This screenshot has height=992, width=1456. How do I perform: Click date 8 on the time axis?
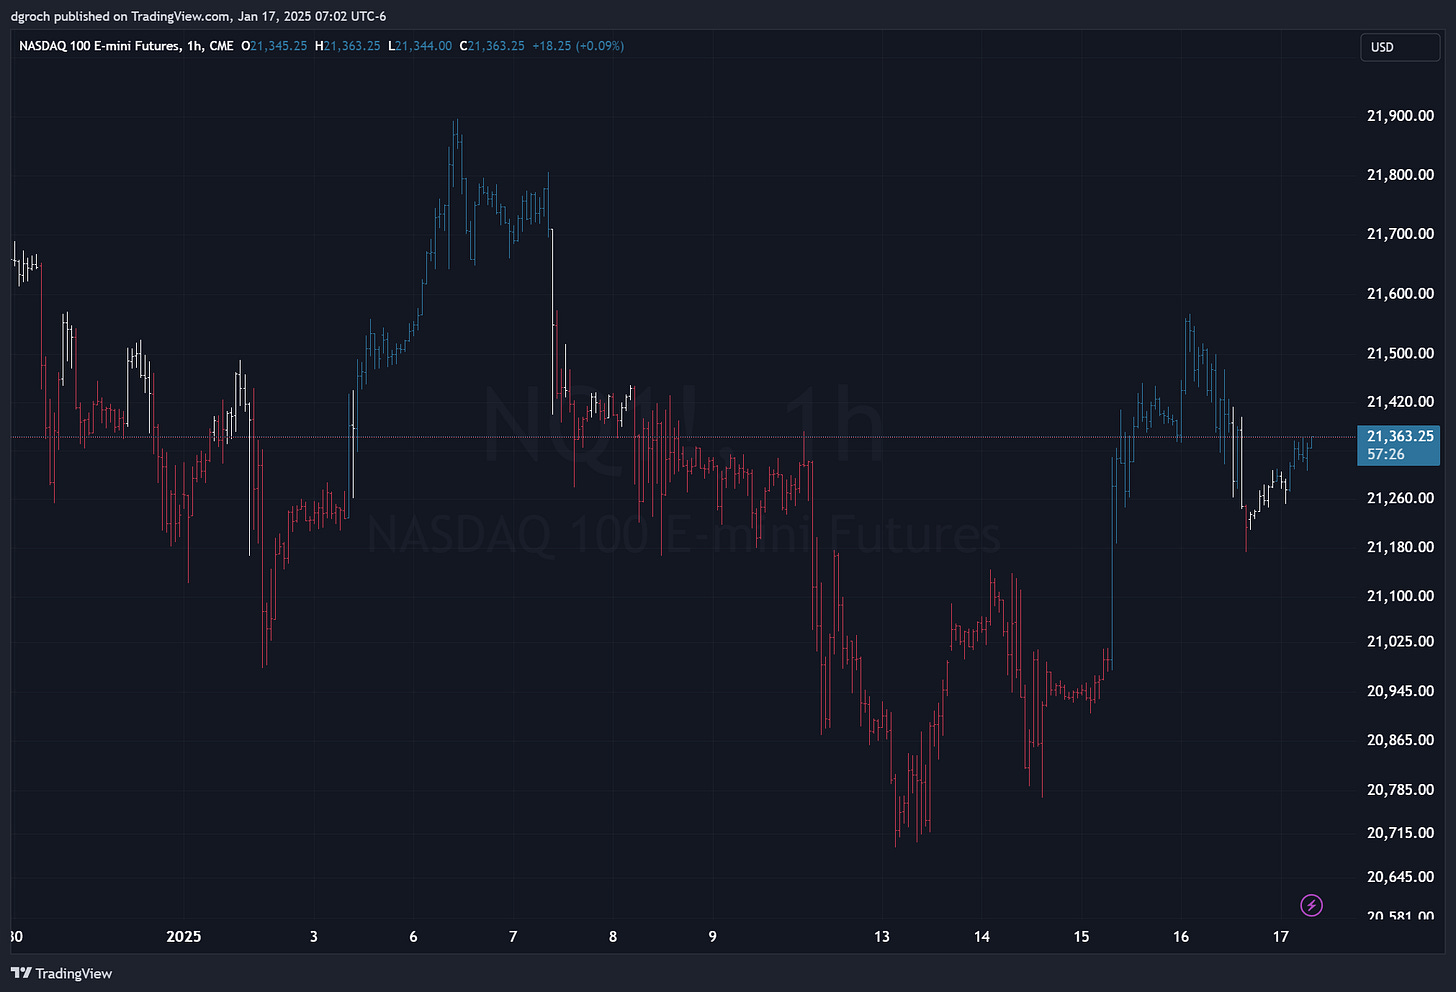613,937
